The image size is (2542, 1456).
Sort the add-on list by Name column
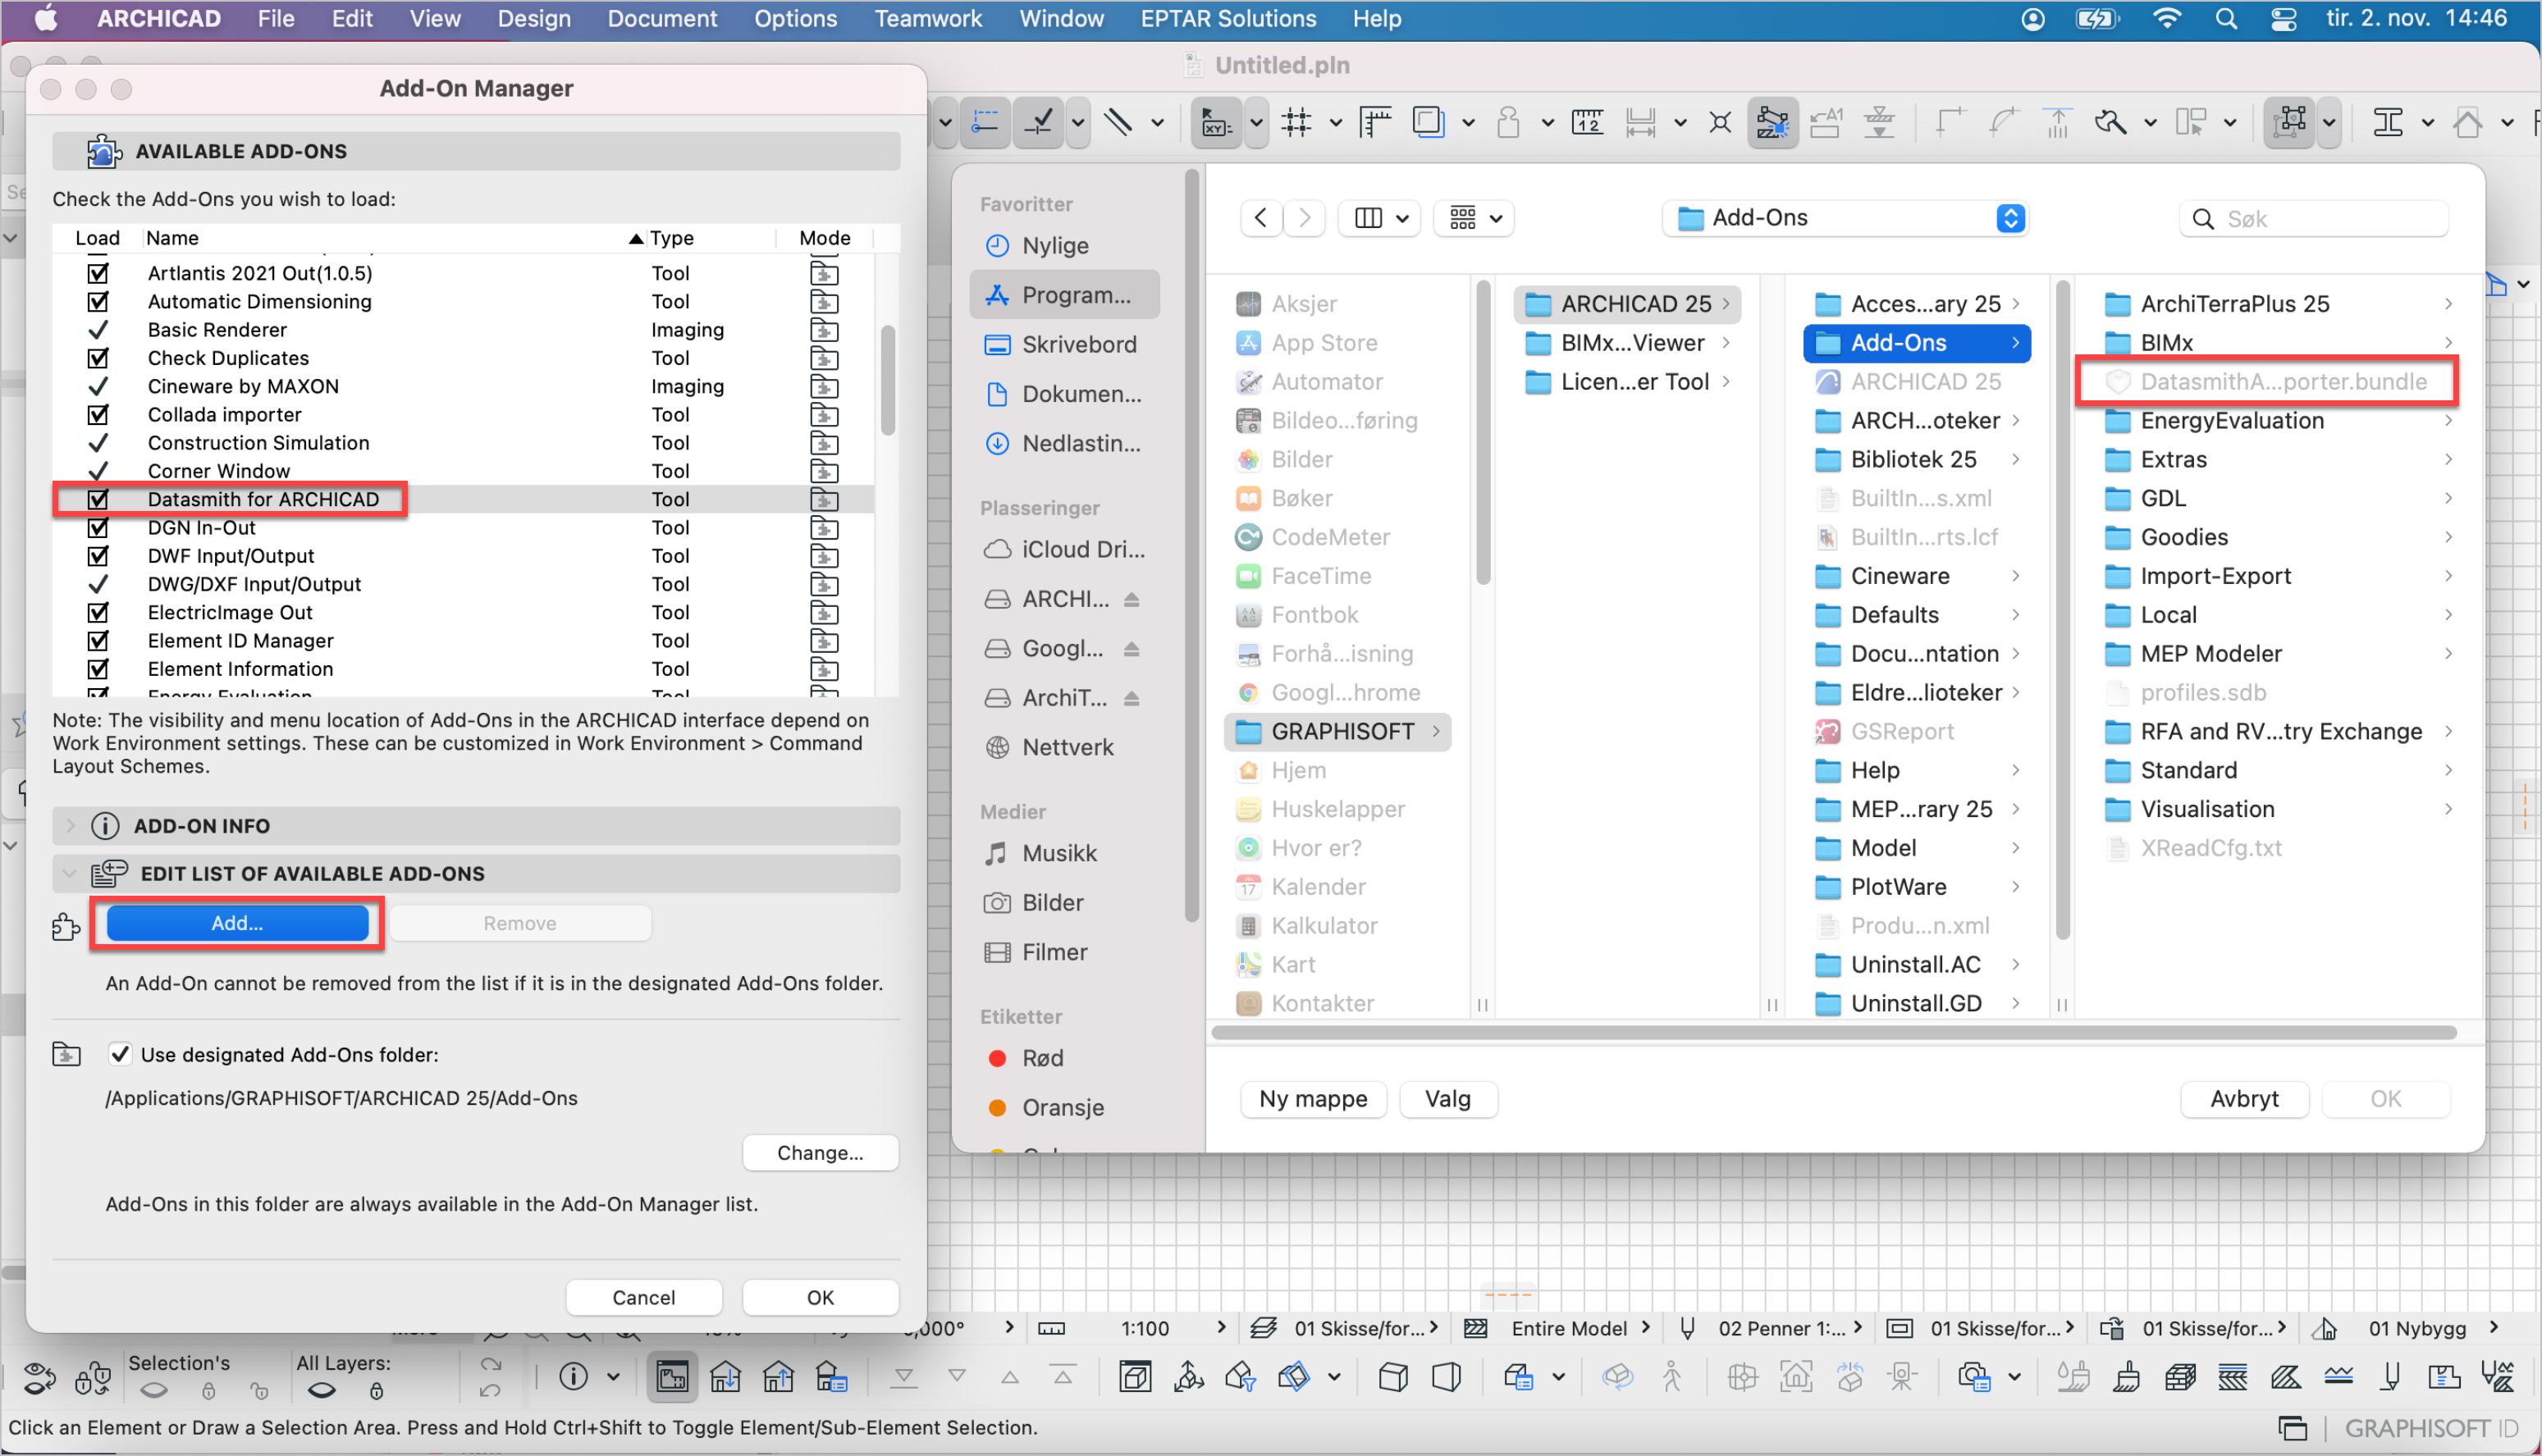pos(393,238)
